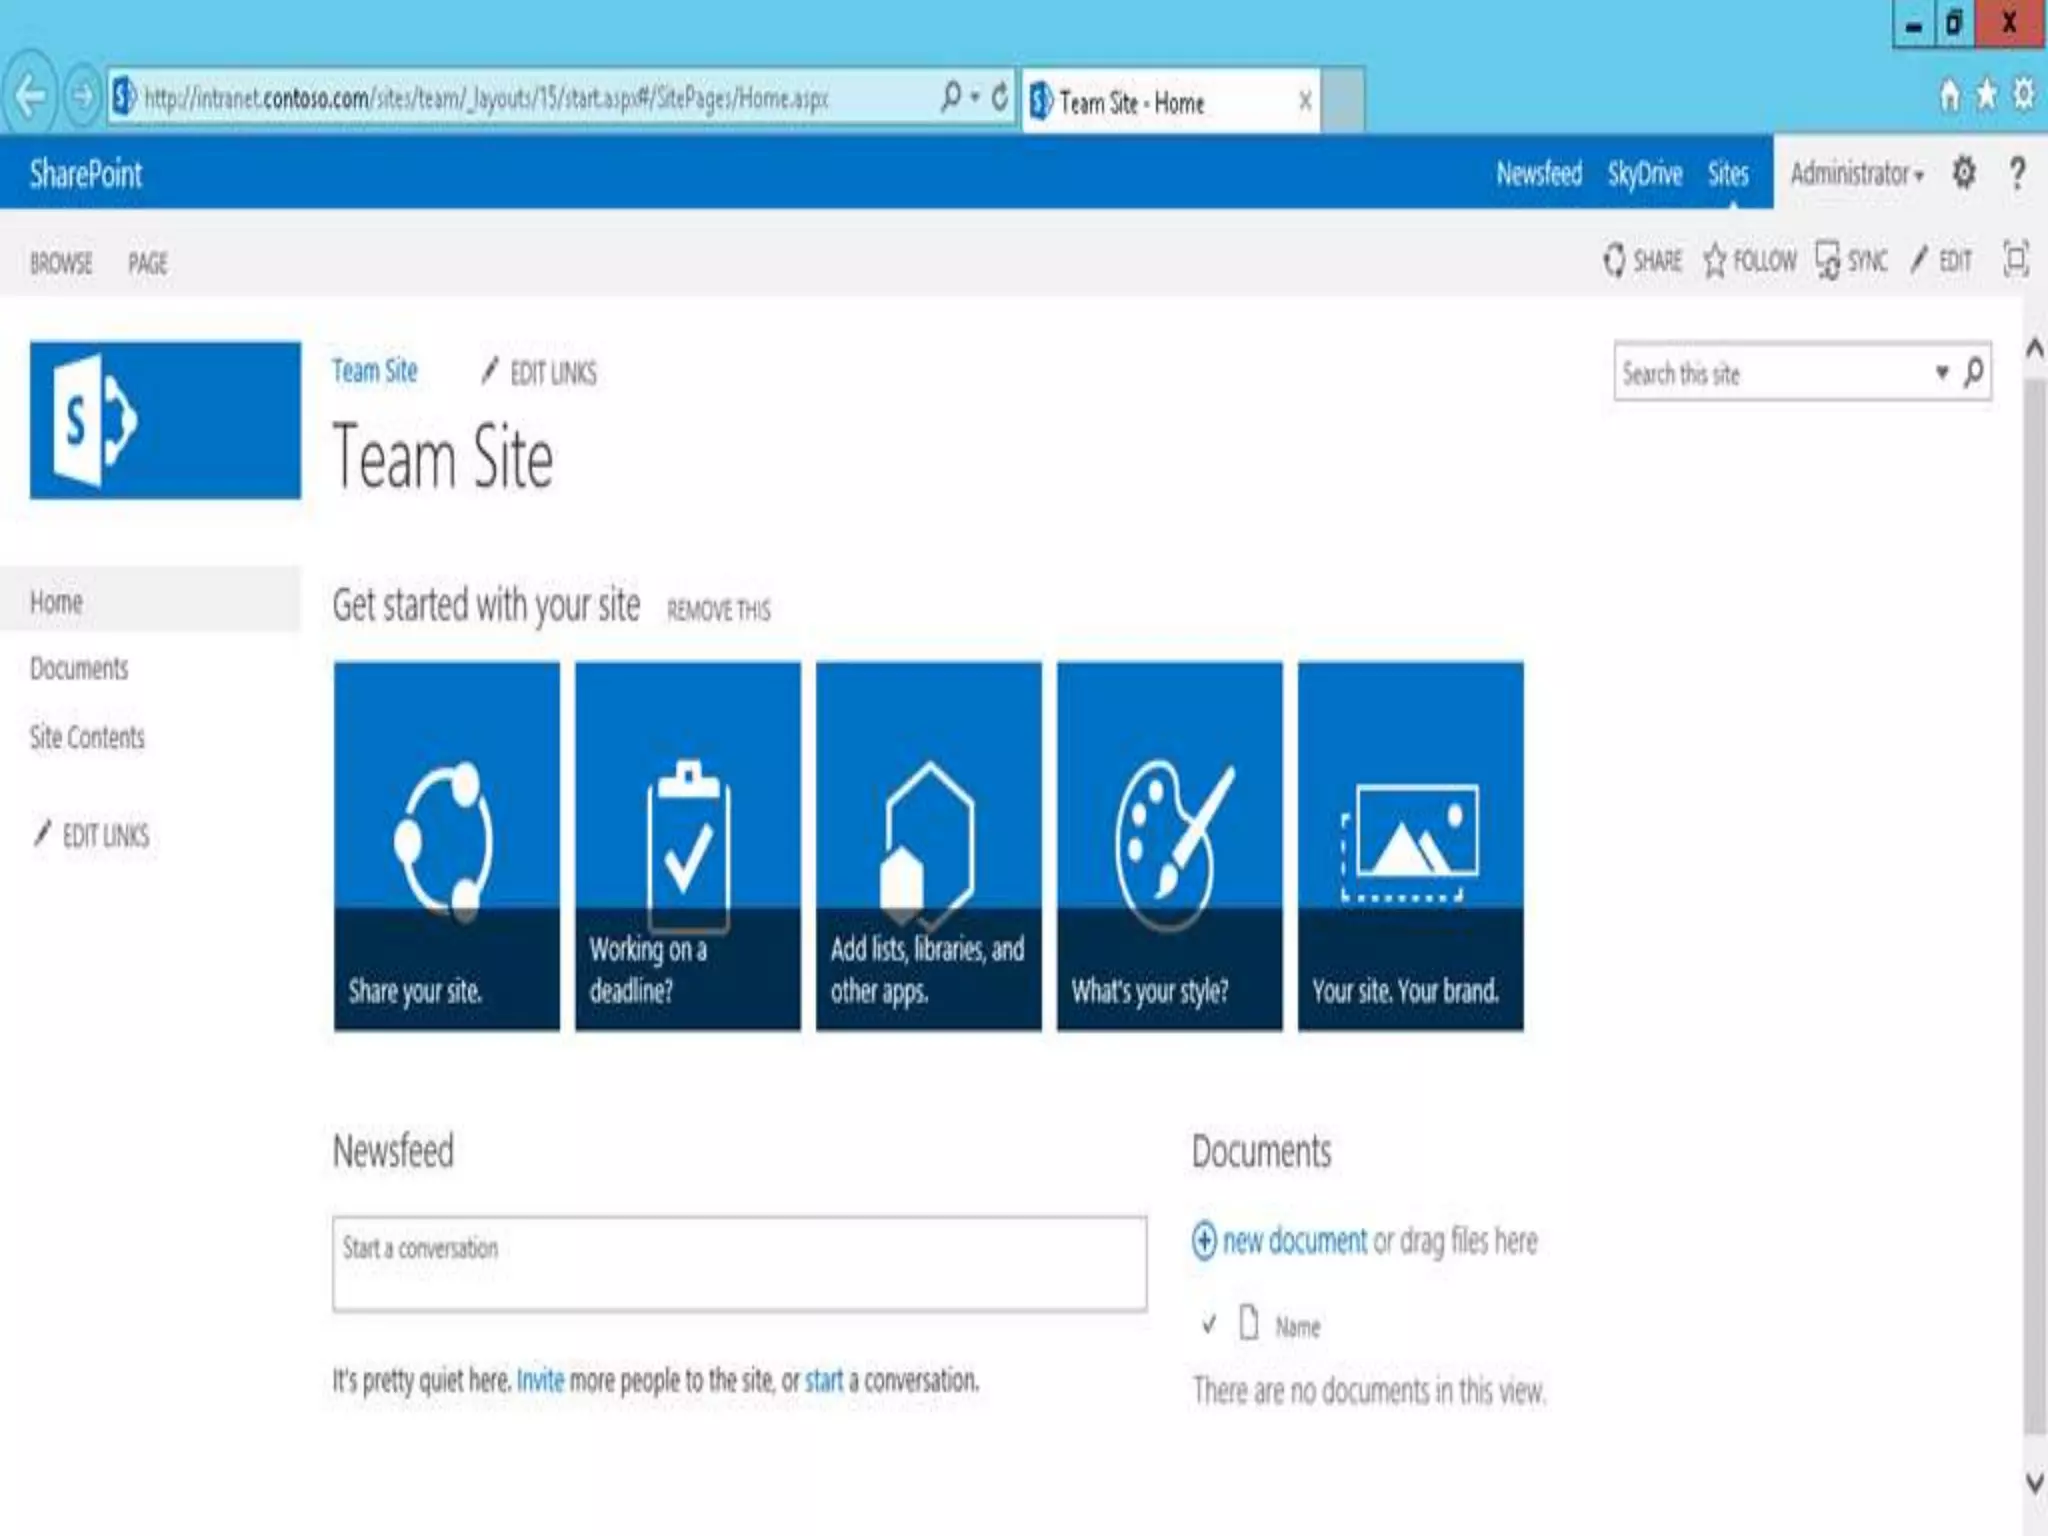Click REMOVE THIS next to Get started
2048x1536 pixels.
coord(718,610)
